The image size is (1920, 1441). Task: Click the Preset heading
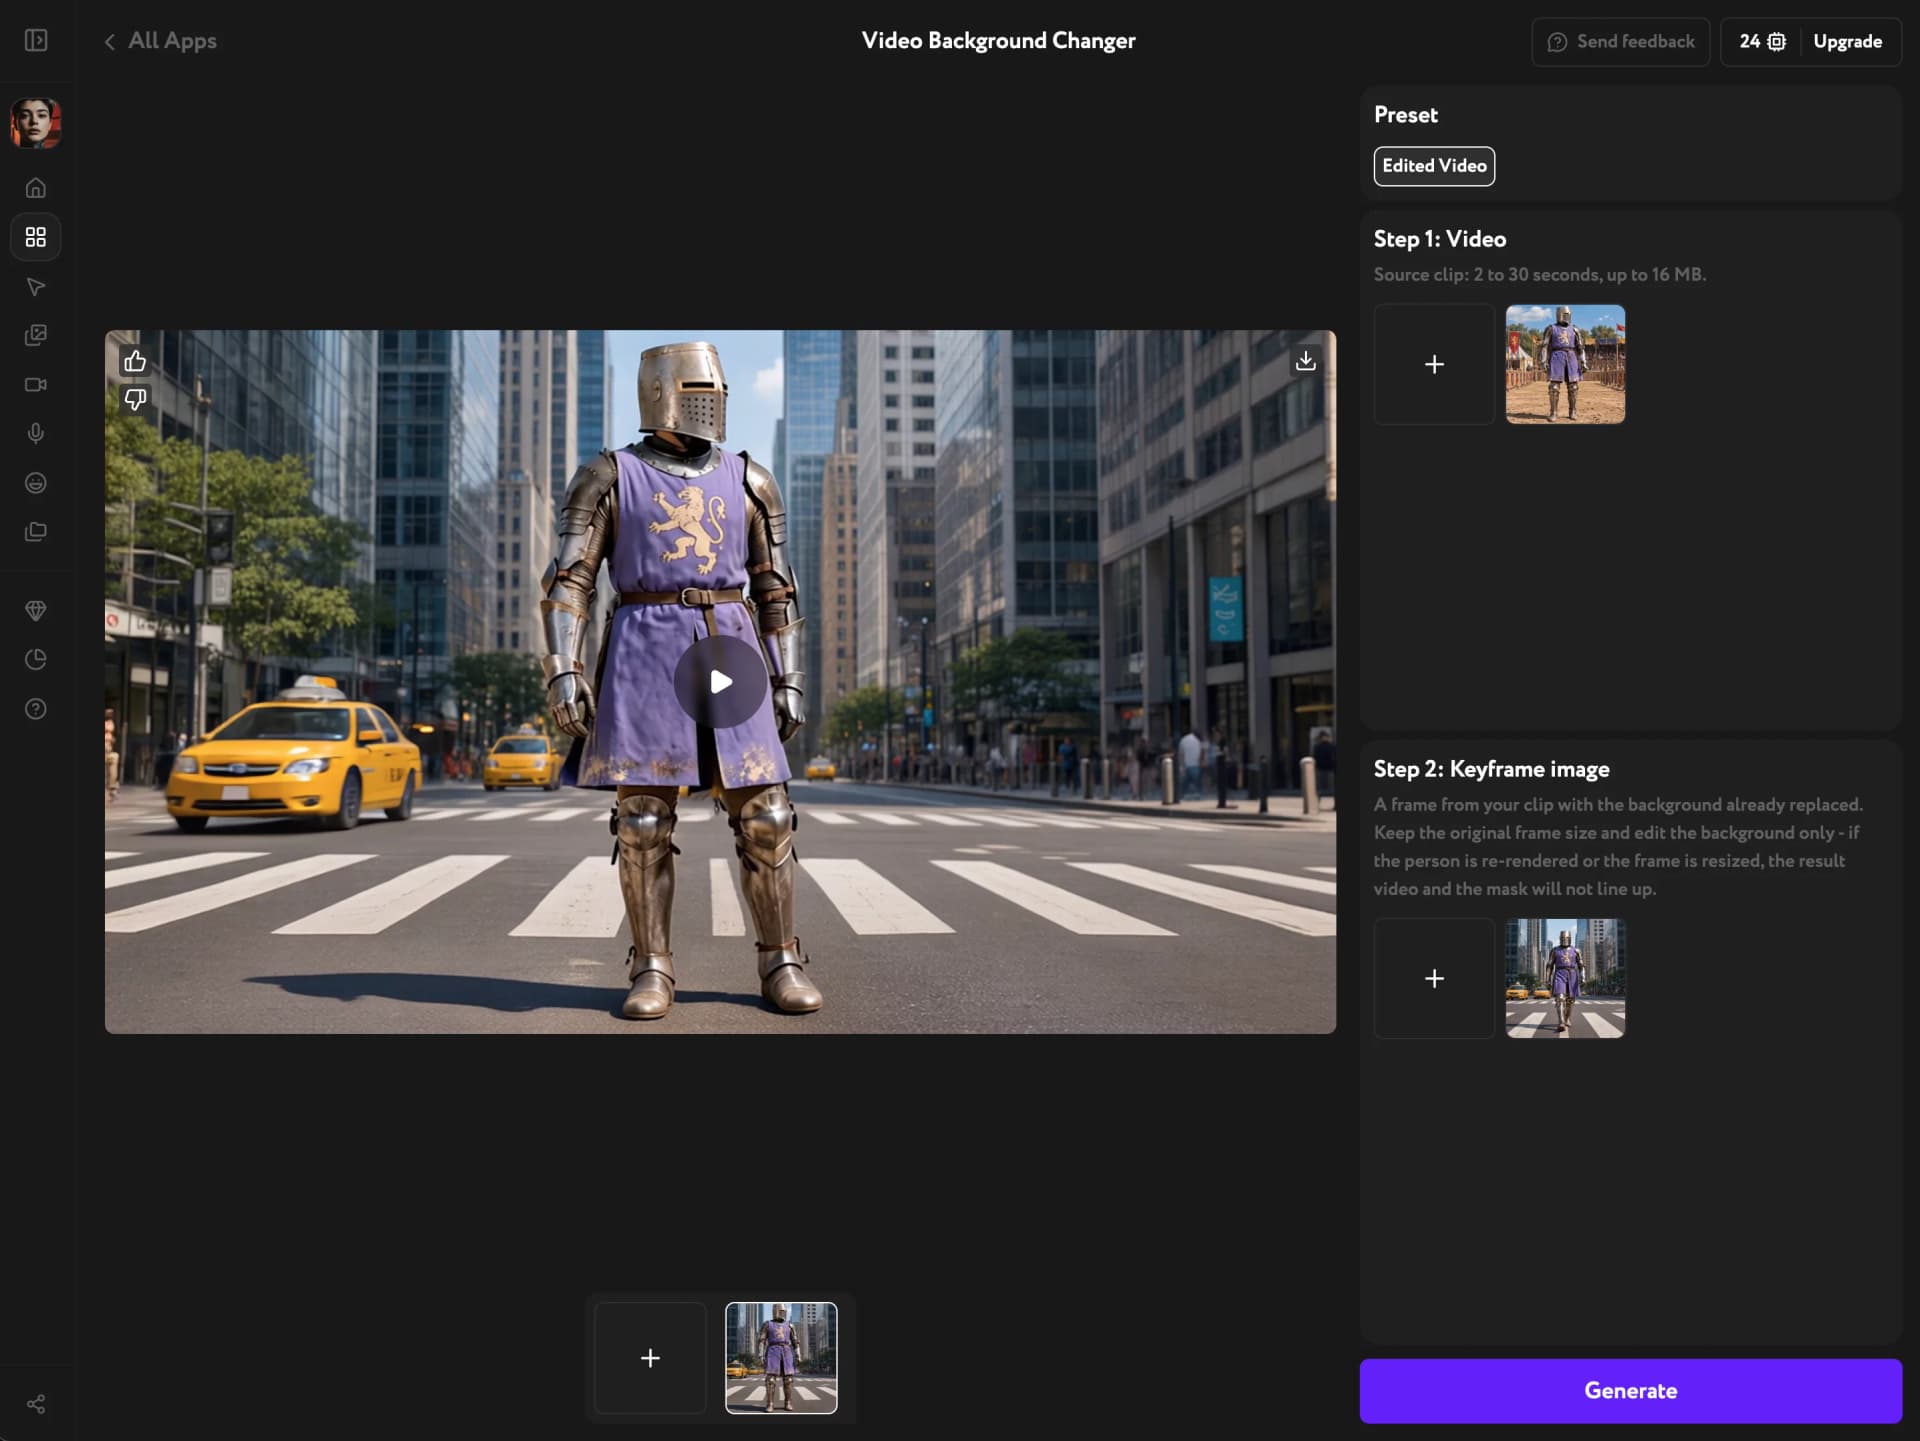[x=1405, y=115]
